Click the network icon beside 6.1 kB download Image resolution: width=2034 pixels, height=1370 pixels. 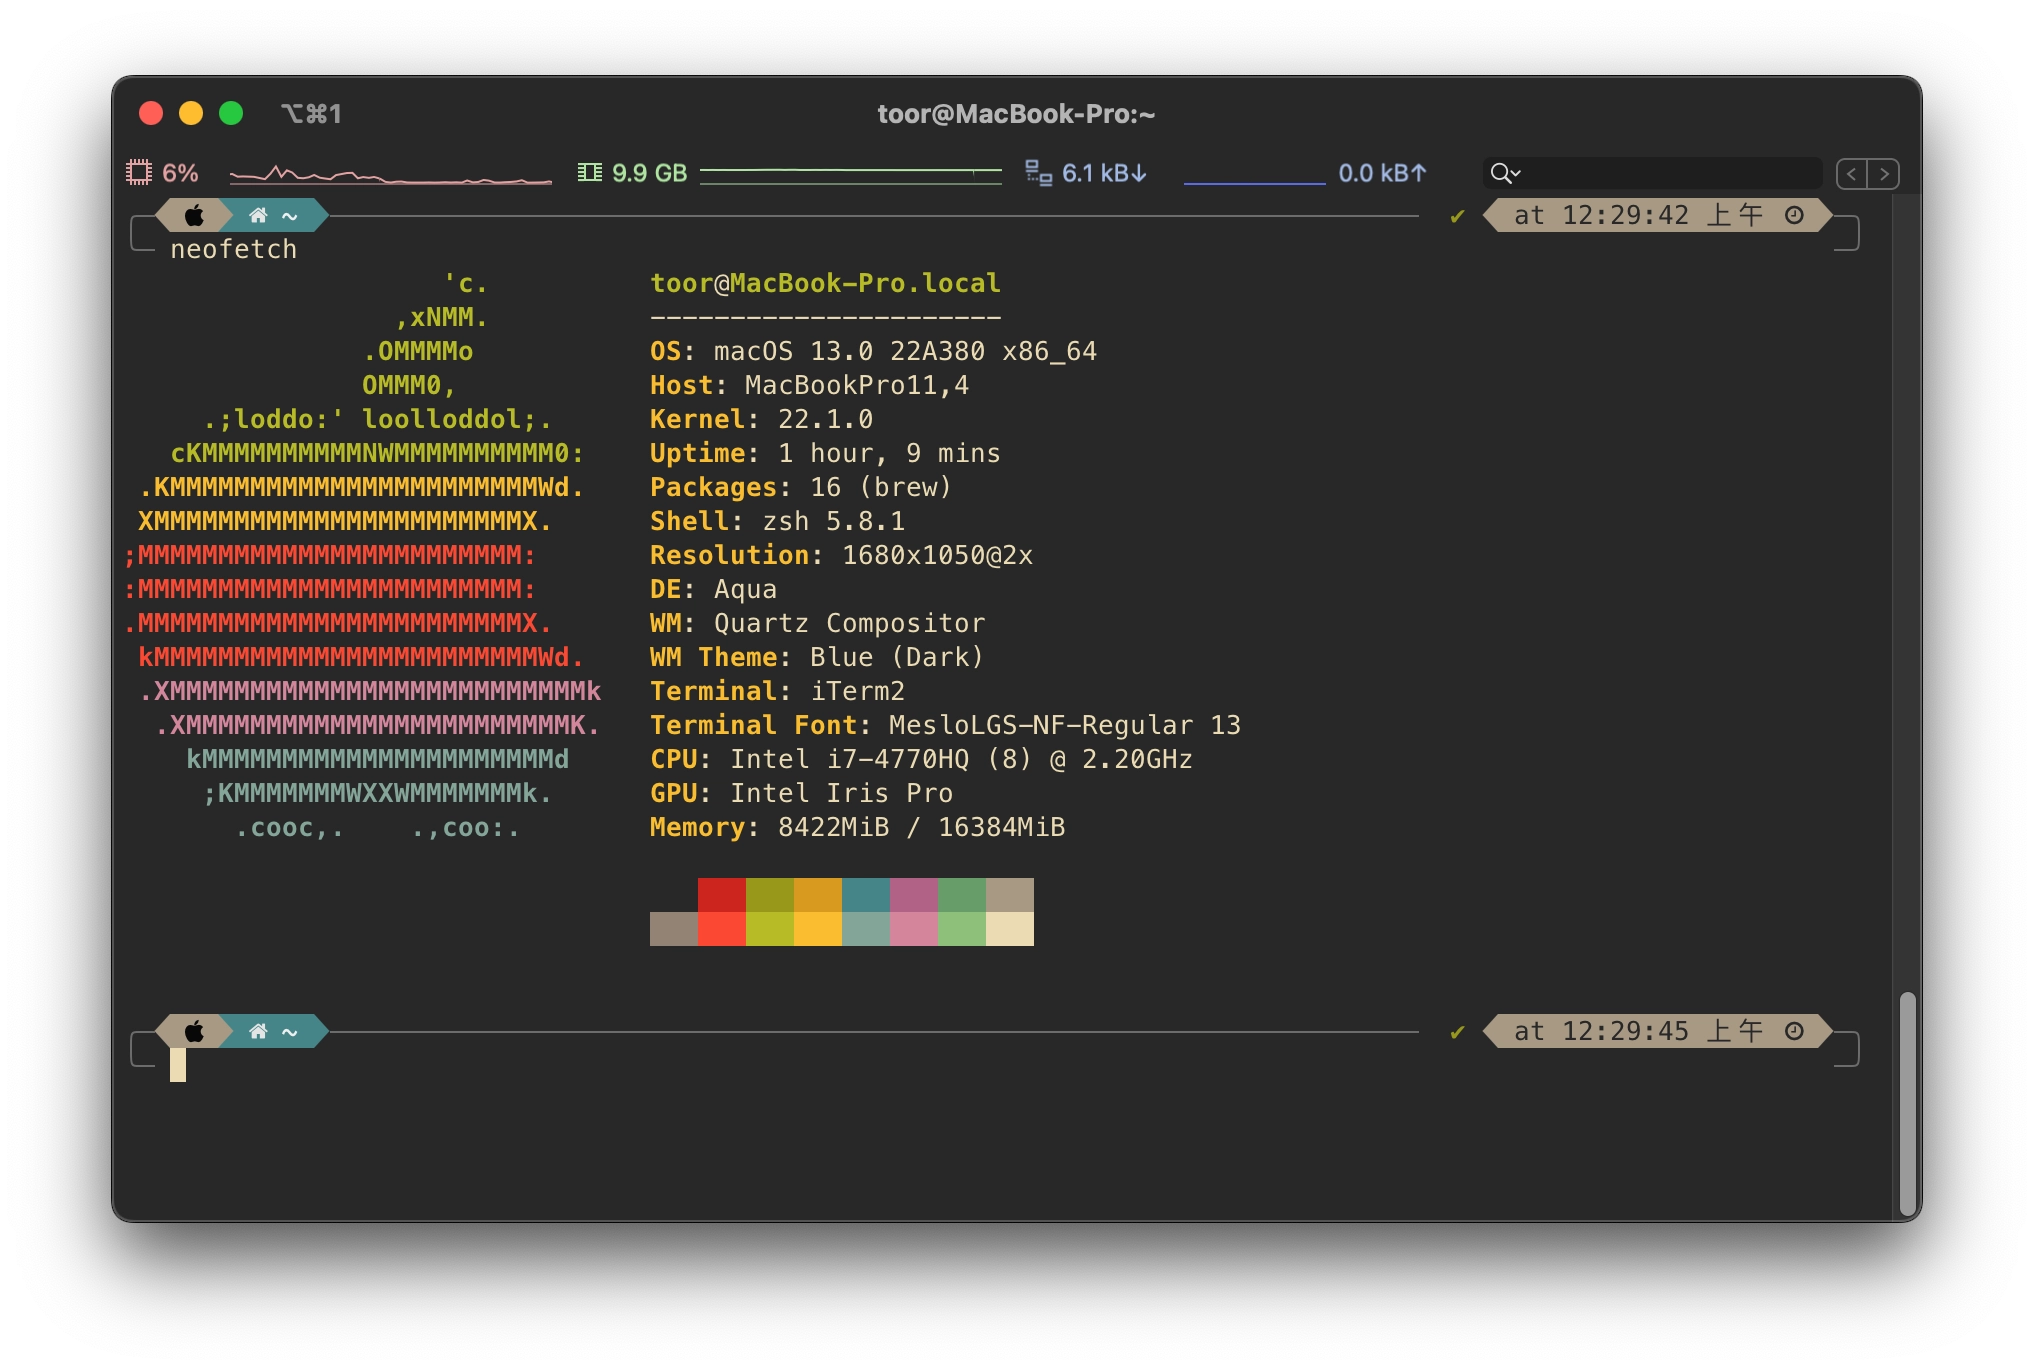tap(1039, 173)
